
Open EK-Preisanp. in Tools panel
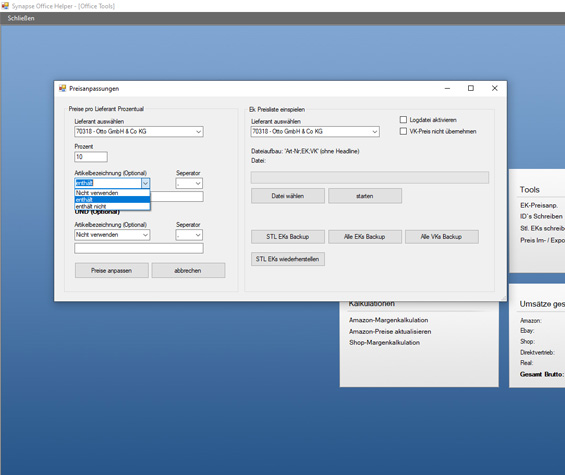[x=539, y=205]
